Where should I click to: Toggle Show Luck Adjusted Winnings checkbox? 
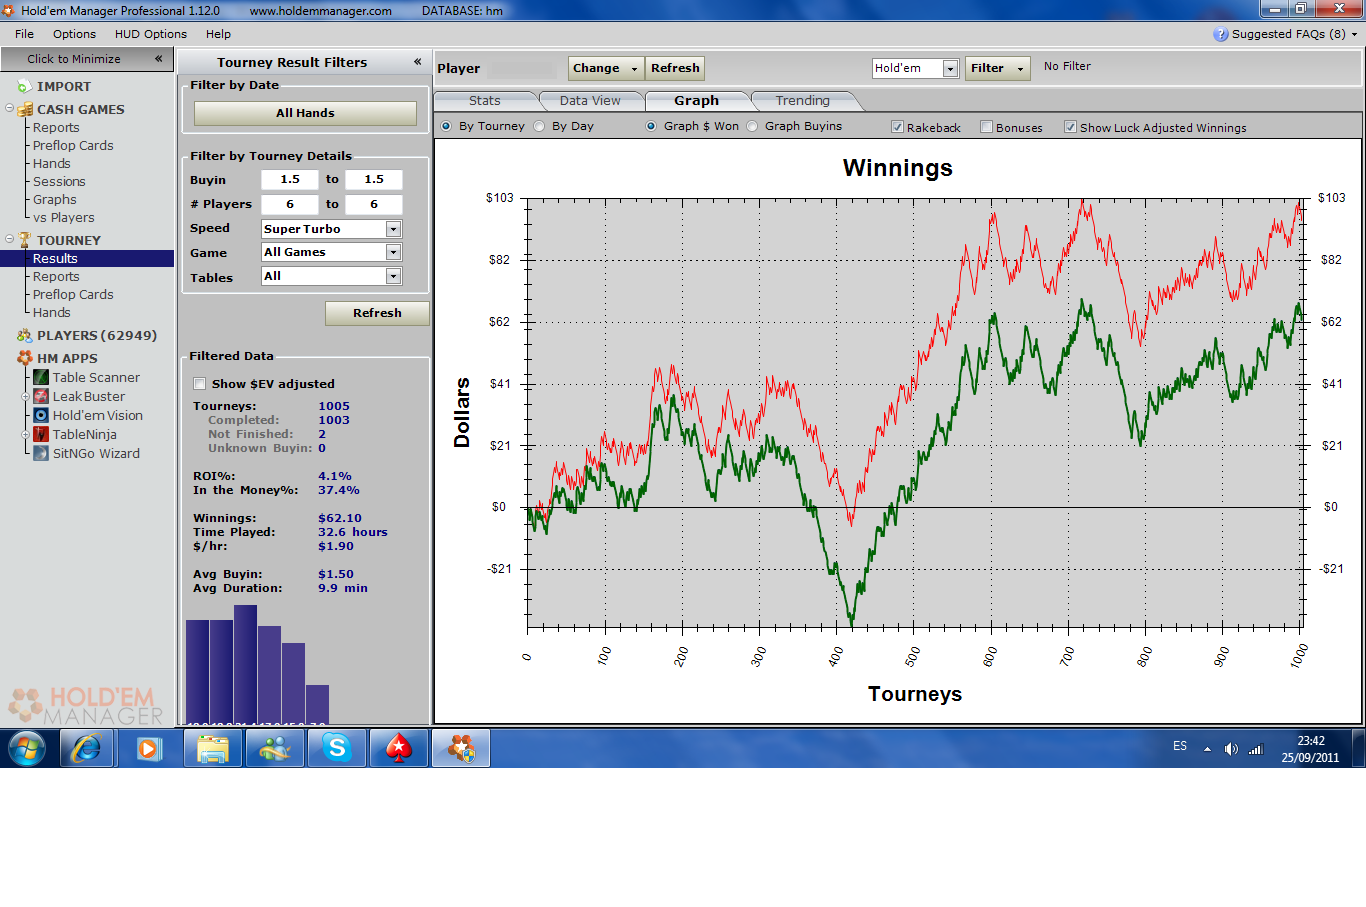(1070, 127)
